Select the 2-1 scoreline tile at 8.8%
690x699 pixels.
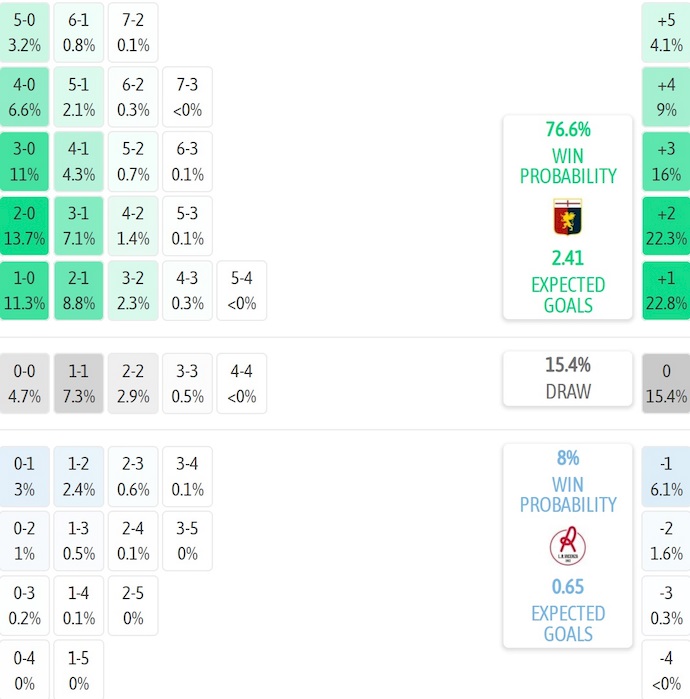pyautogui.click(x=79, y=291)
